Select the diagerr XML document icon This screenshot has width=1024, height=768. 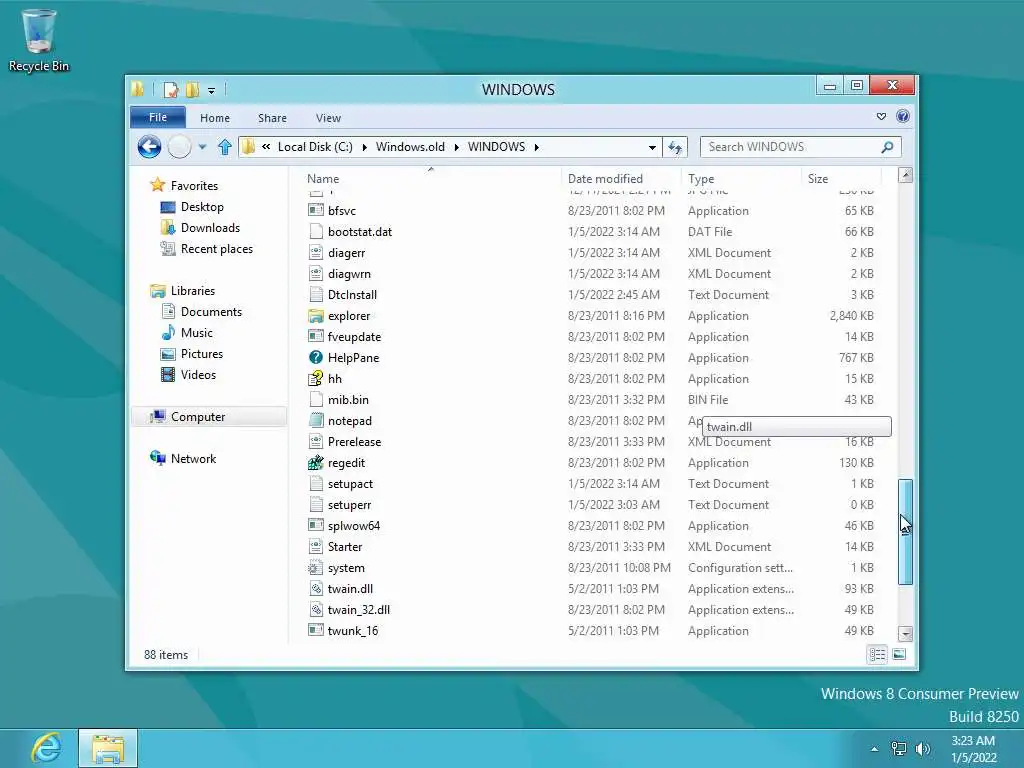coord(316,253)
